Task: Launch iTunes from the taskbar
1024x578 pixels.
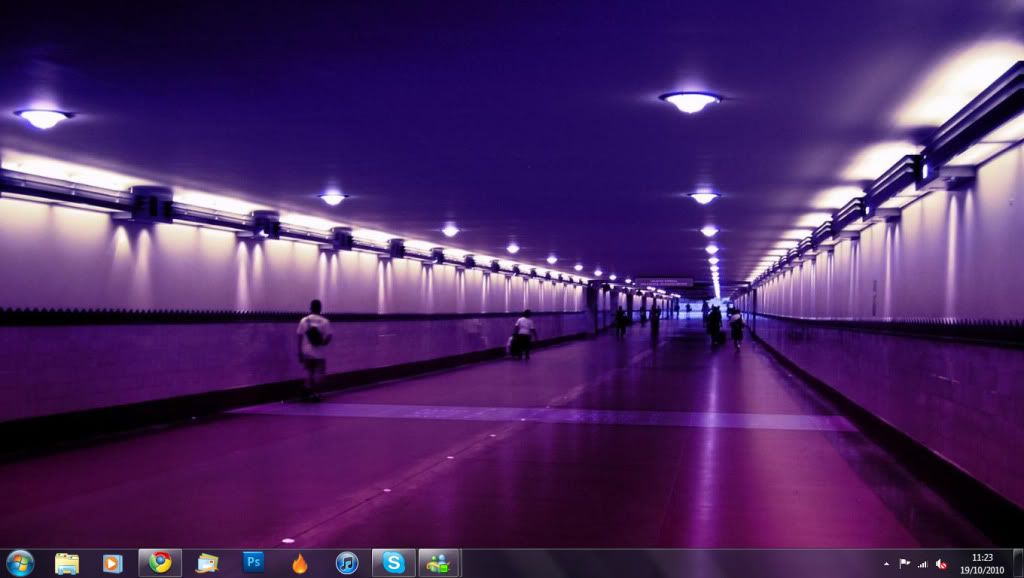Action: [347, 563]
